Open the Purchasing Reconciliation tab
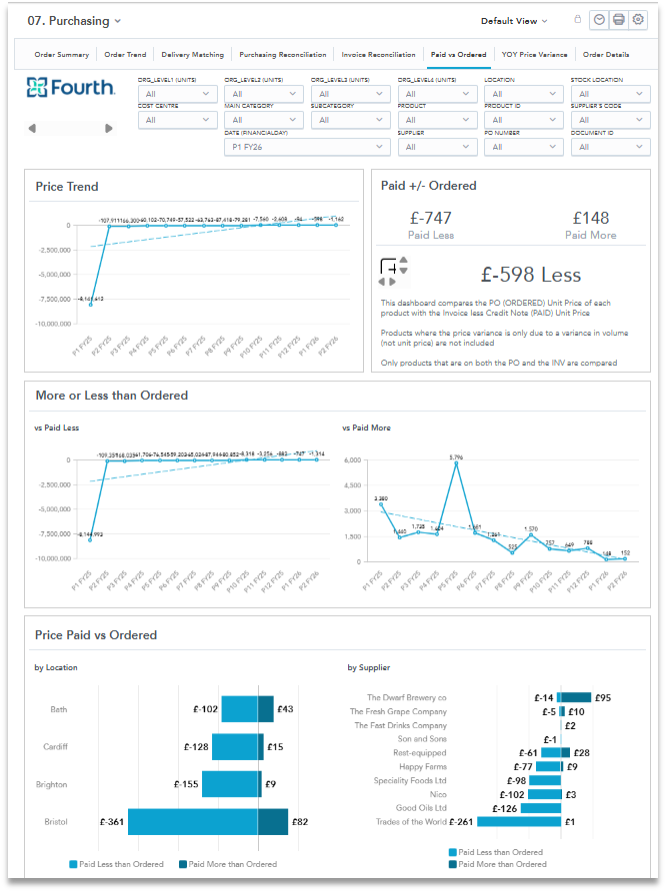This screenshot has height=892, width=666. (283, 55)
